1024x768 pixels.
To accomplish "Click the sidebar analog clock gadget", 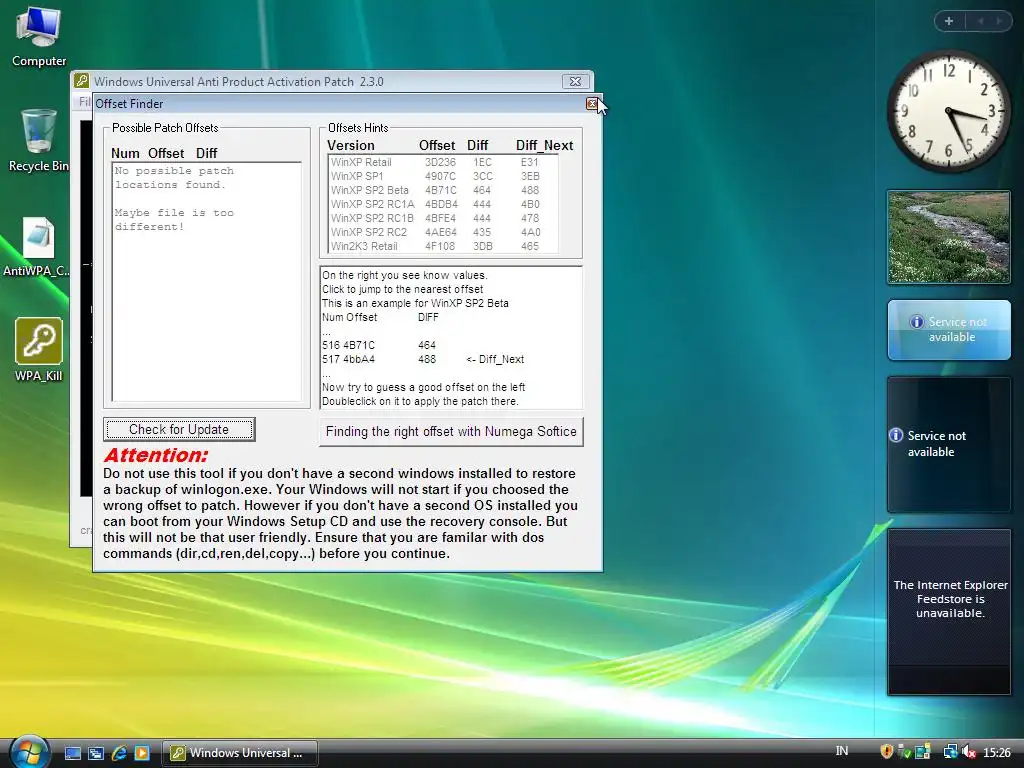I will pos(948,112).
